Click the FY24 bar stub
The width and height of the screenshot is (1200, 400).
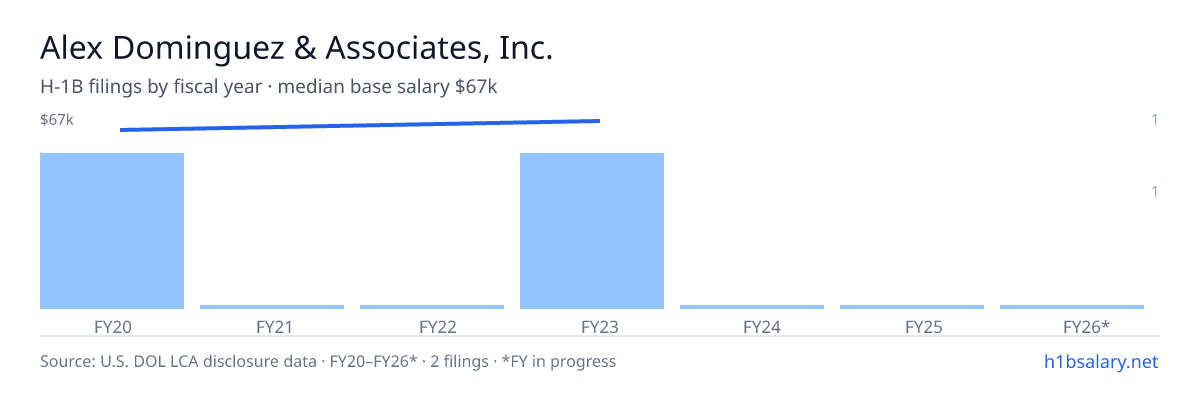[752, 307]
